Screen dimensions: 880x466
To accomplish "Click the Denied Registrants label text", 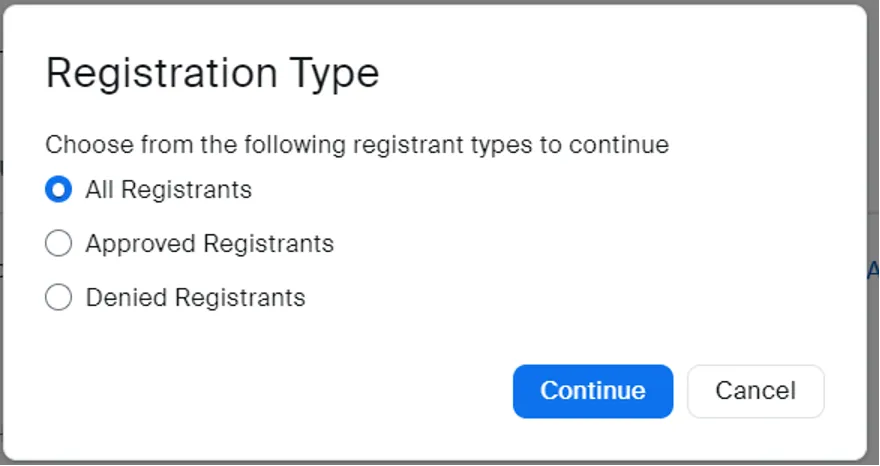I will point(195,297).
